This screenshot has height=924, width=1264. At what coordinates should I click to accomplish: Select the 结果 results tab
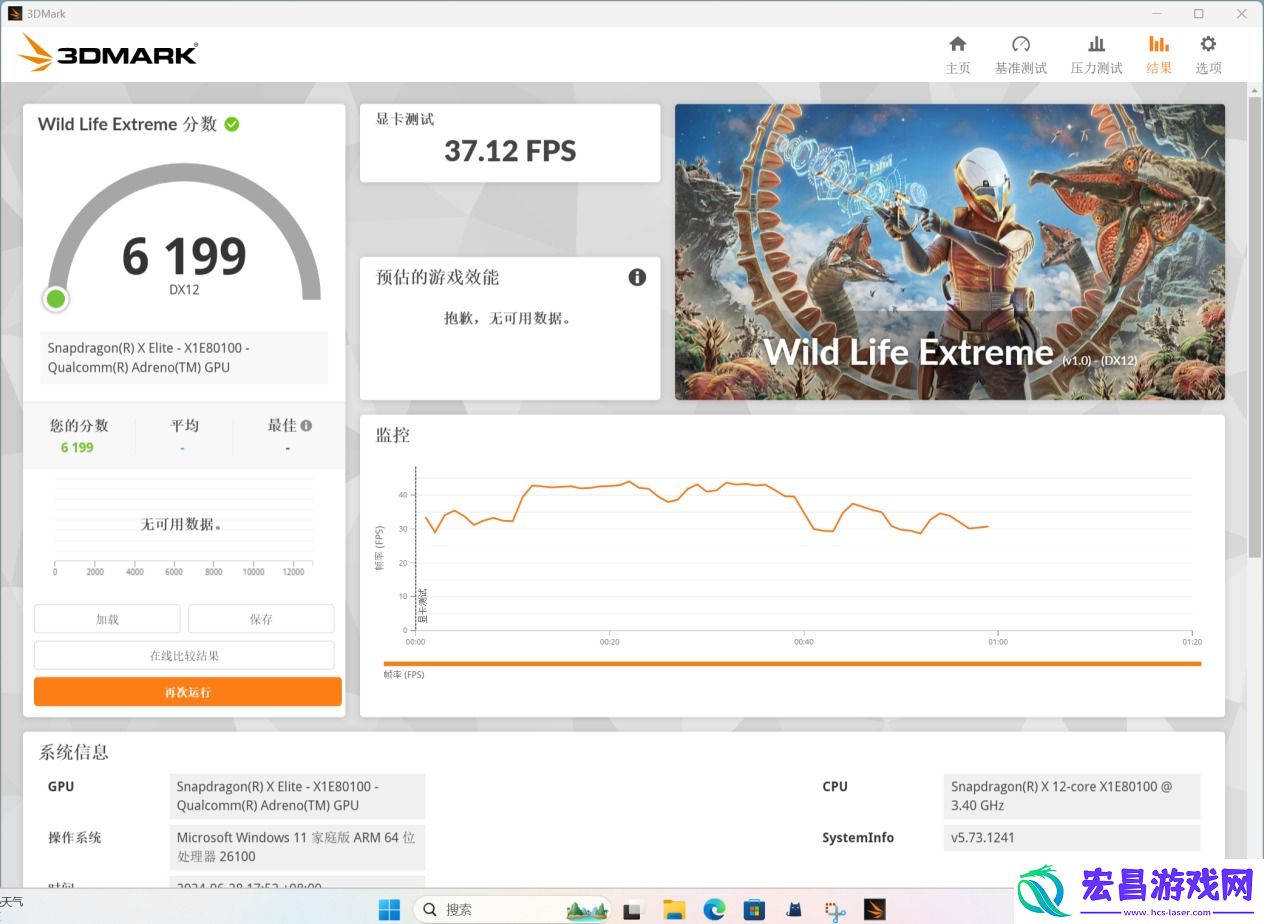[x=1159, y=54]
